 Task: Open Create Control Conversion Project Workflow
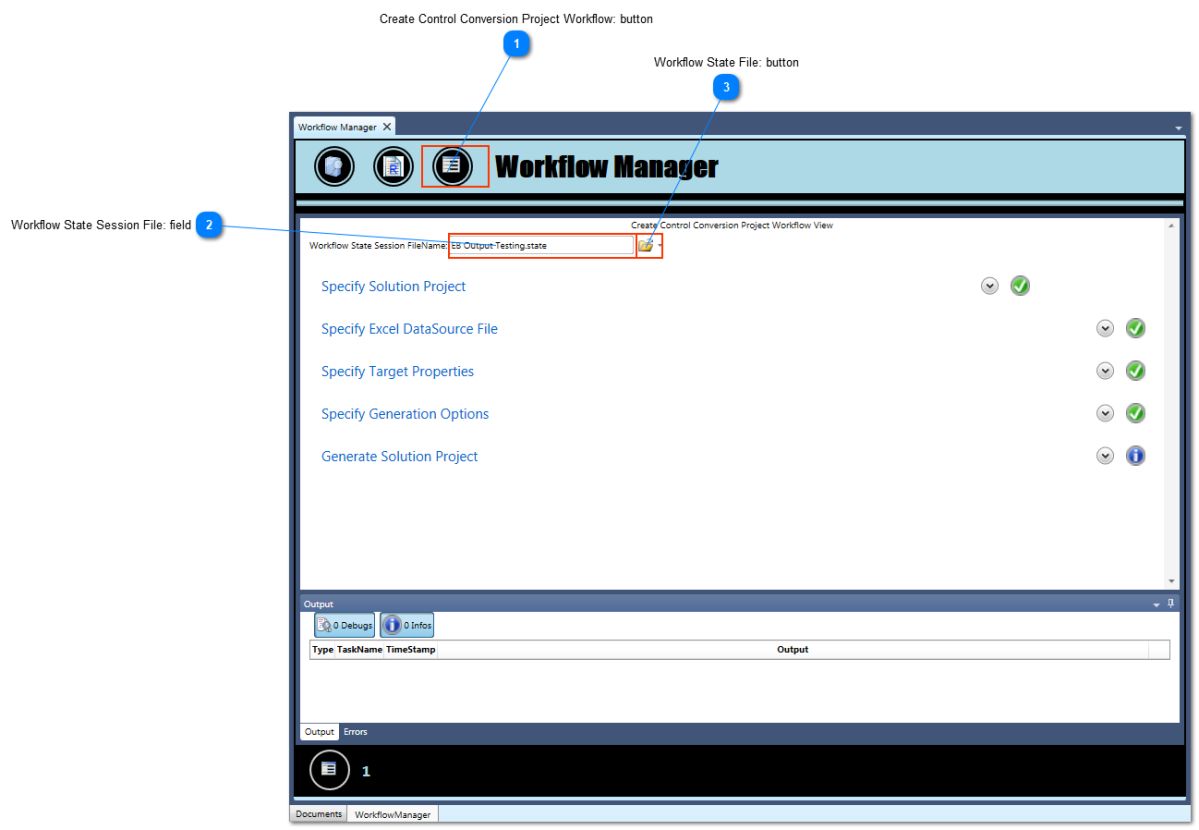452,166
